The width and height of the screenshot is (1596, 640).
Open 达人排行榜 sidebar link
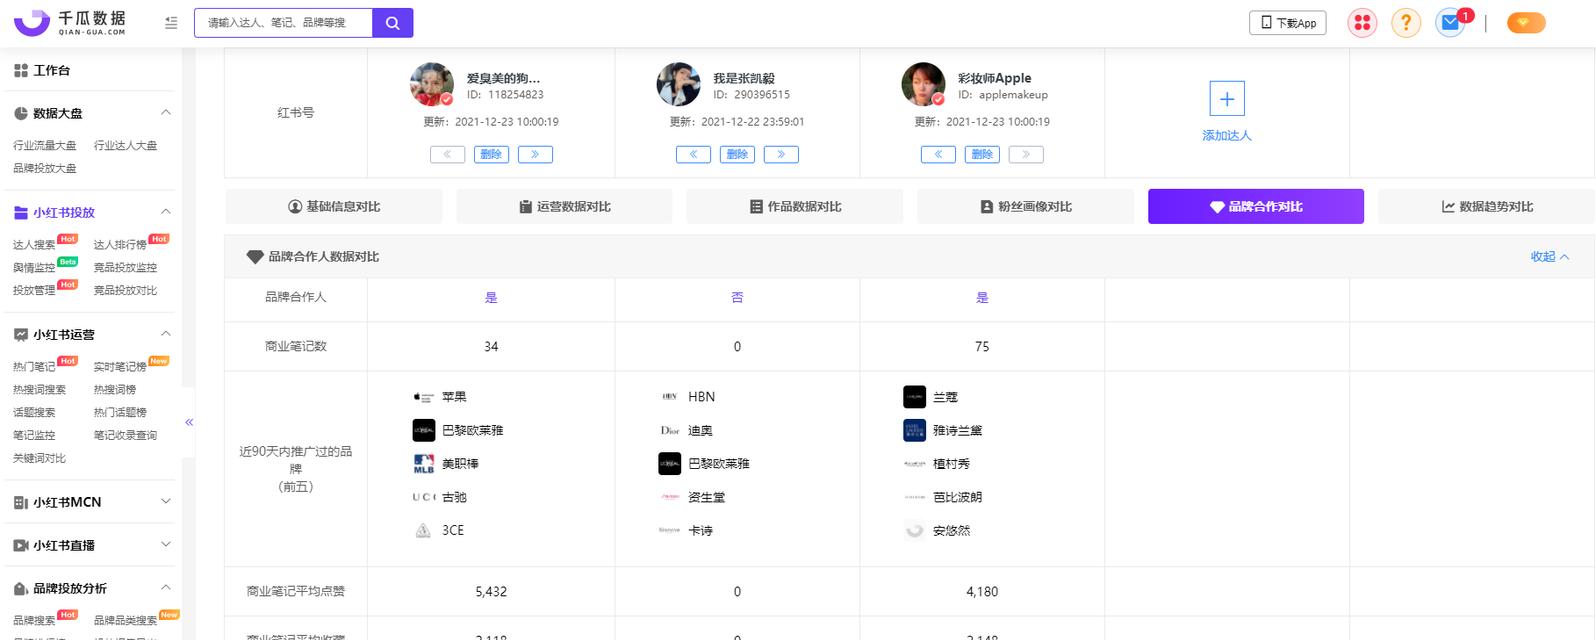click(x=120, y=245)
